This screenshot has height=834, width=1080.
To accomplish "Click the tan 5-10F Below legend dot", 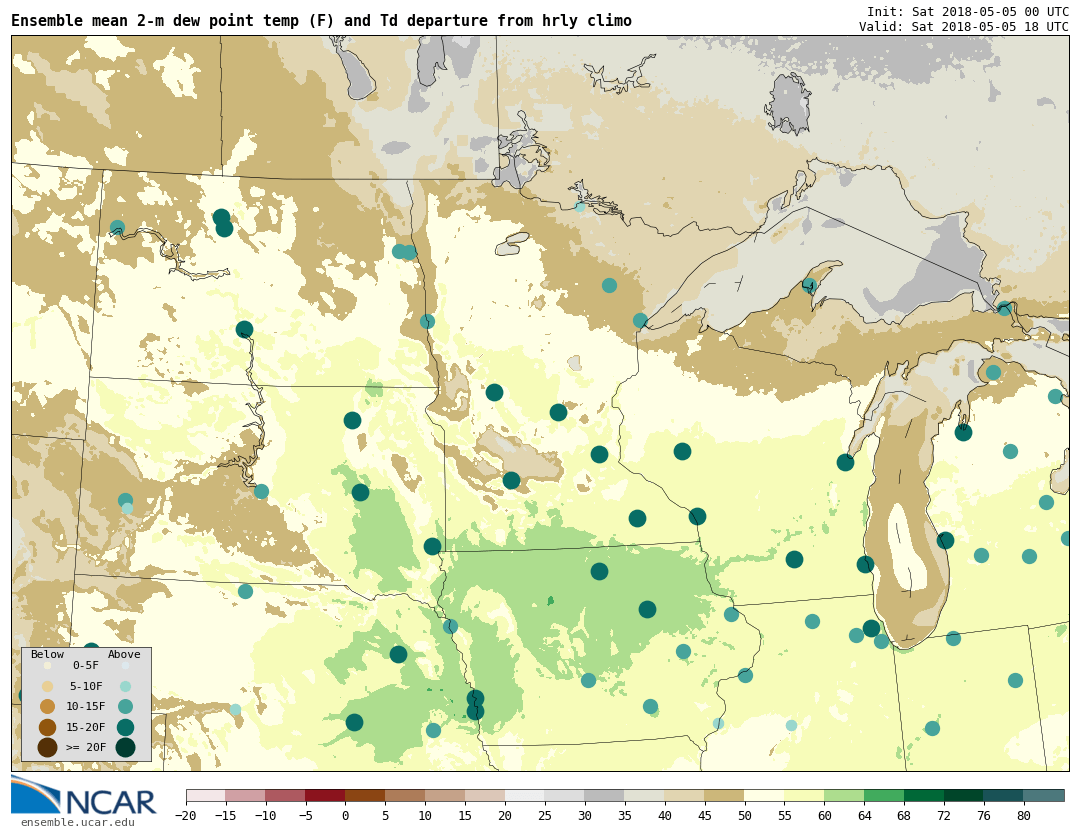I will [47, 686].
